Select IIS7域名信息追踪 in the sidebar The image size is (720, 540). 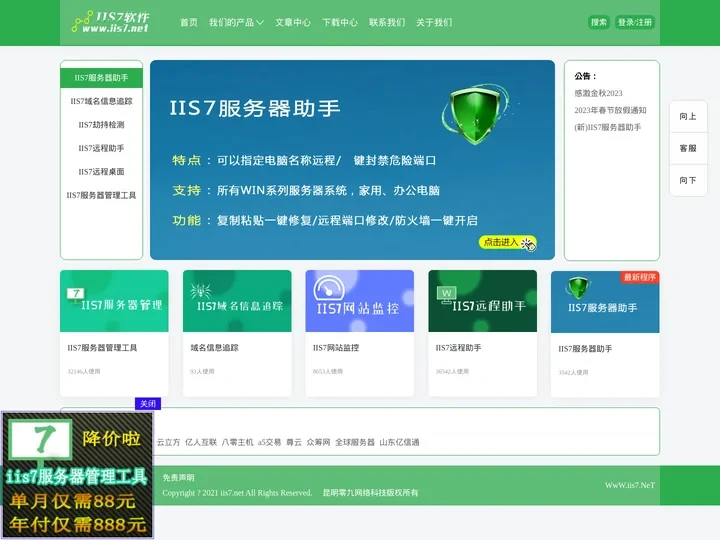tap(101, 101)
